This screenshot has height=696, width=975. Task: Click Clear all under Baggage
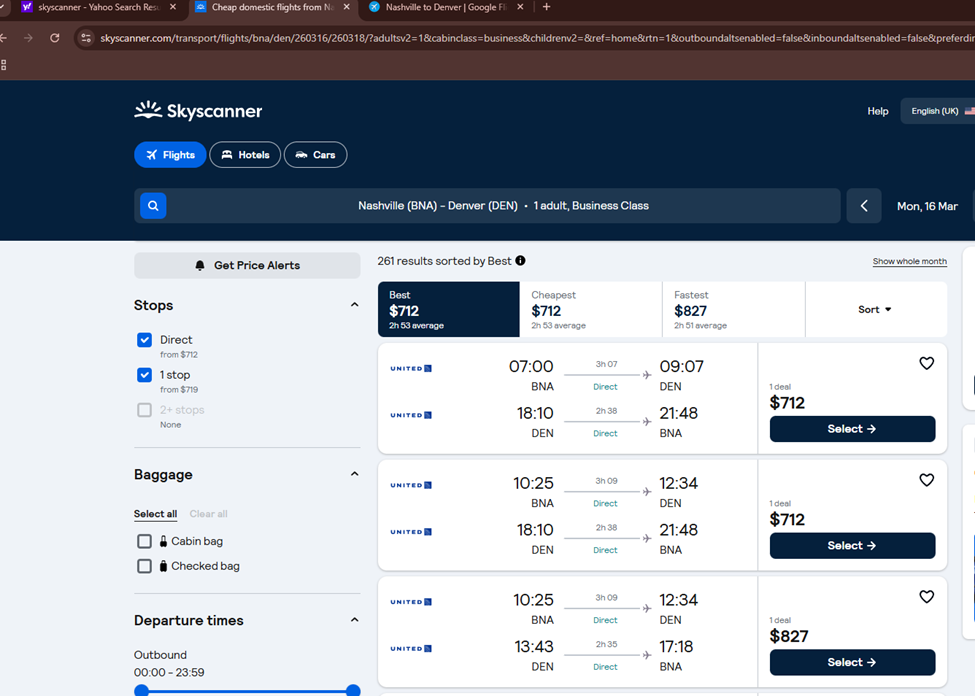(208, 514)
